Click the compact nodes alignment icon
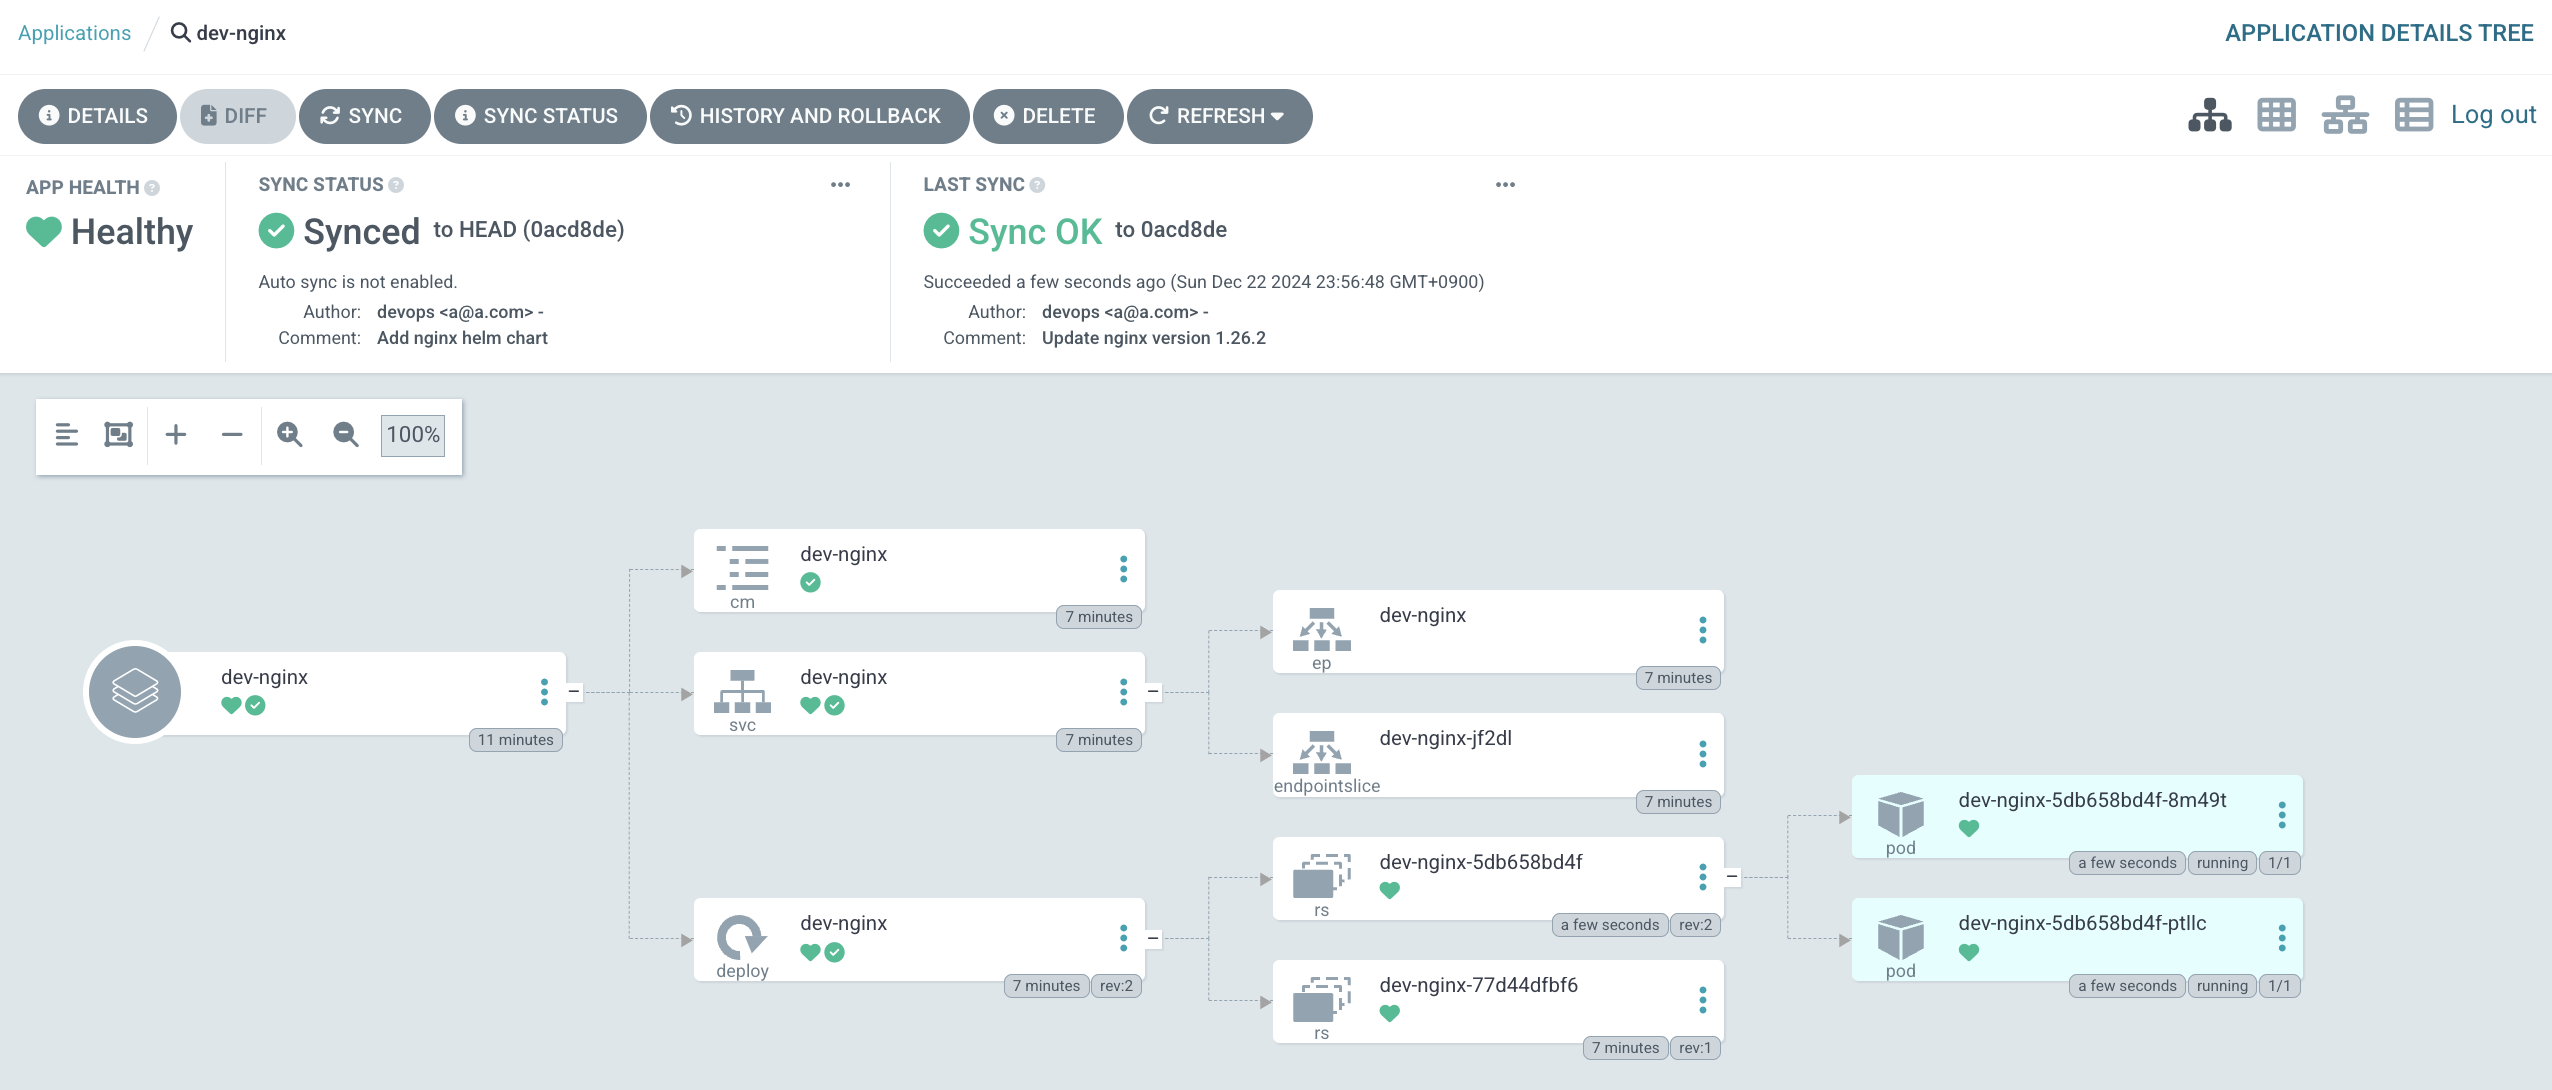 (66, 435)
